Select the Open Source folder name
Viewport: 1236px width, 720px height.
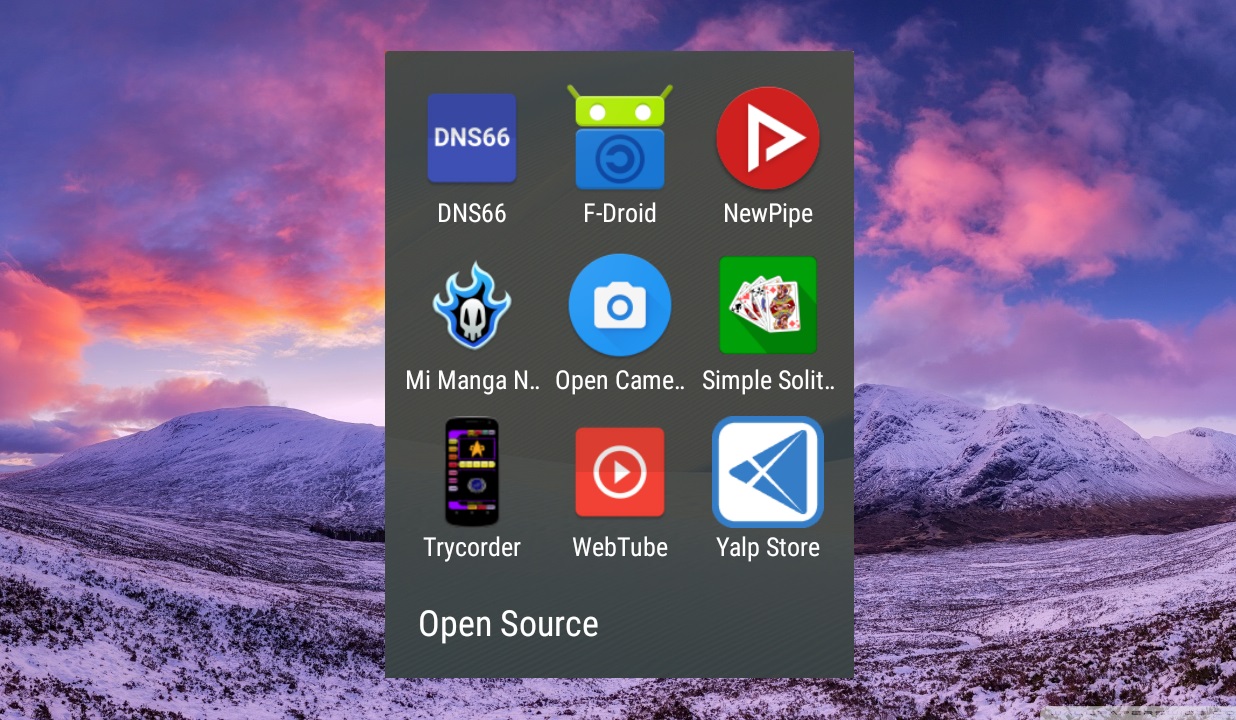pyautogui.click(x=508, y=625)
